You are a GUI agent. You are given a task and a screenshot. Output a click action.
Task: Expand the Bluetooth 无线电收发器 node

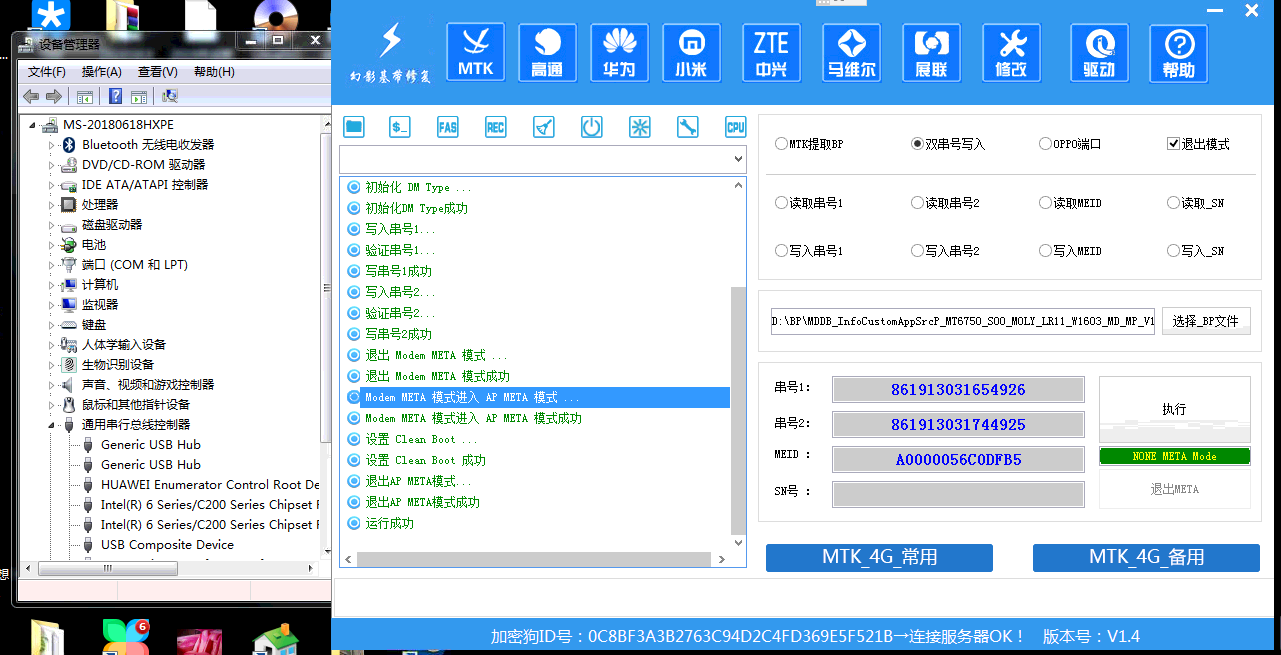[x=52, y=145]
